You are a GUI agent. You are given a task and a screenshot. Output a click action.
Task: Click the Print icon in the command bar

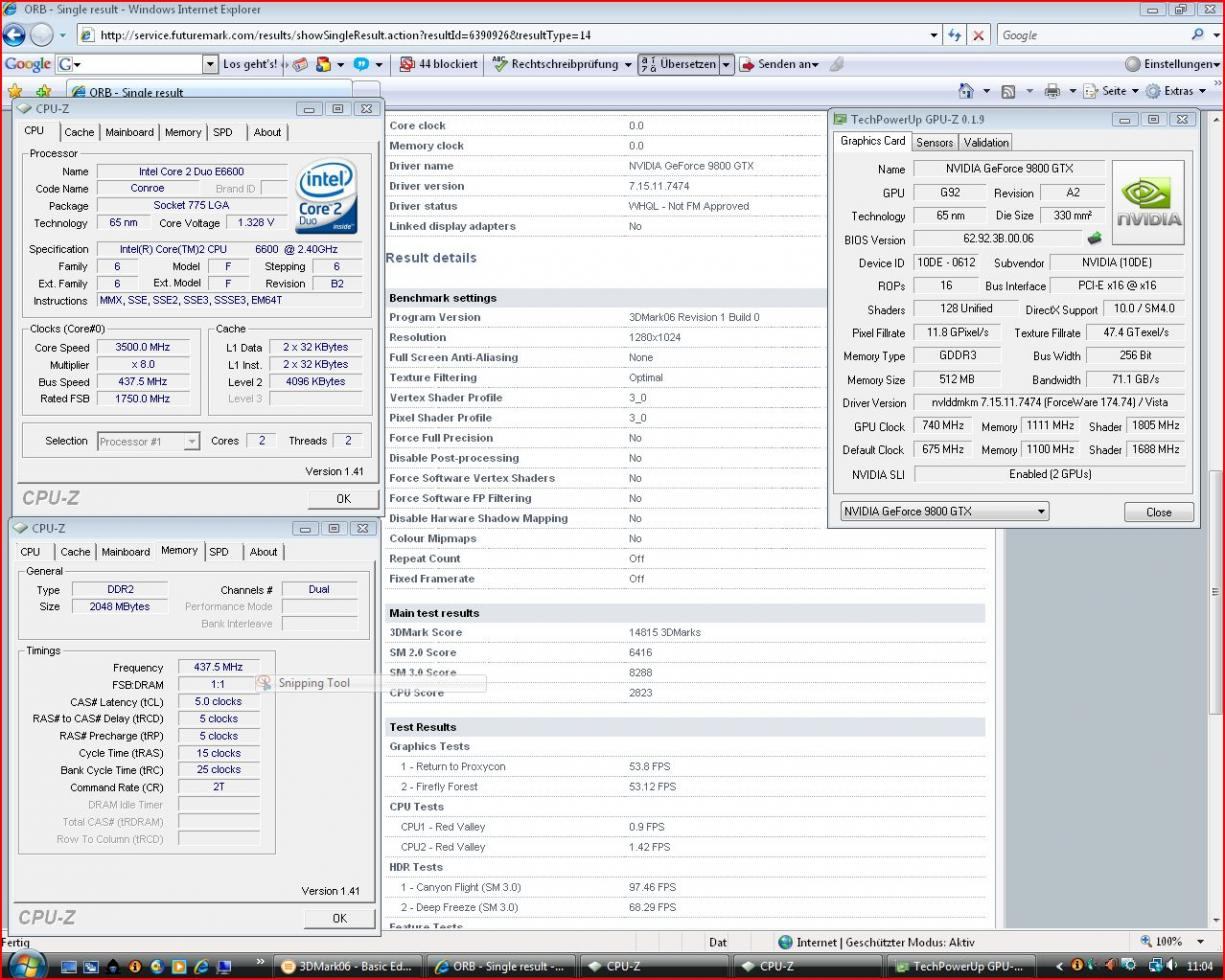(1052, 91)
